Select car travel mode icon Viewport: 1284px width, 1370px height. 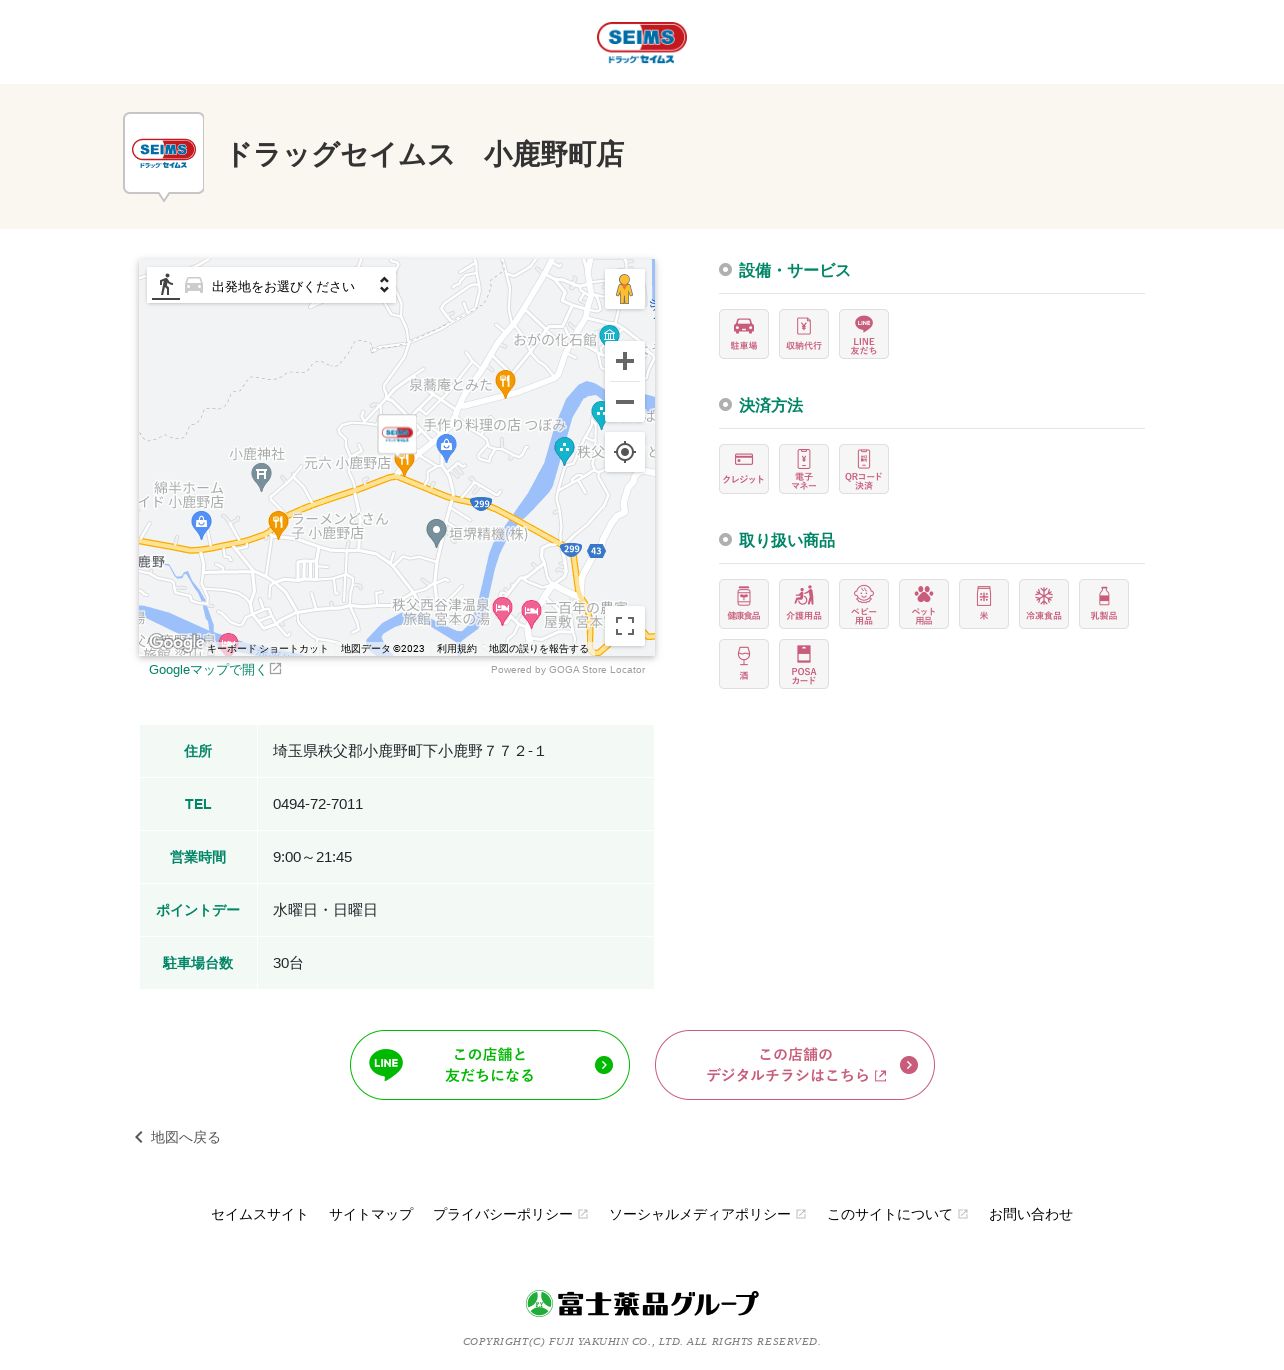click(194, 285)
